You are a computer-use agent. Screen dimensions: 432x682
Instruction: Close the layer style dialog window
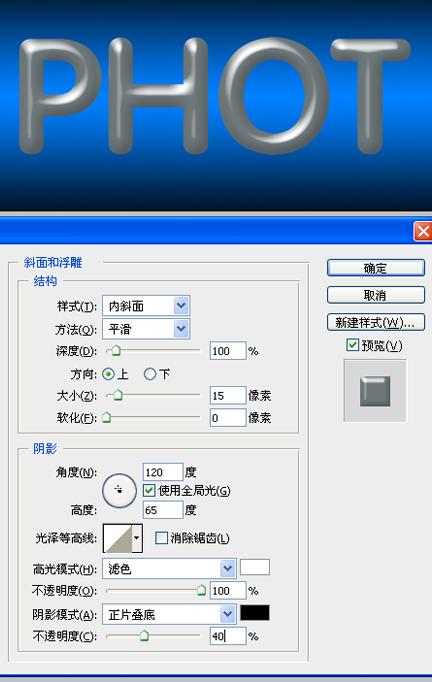(423, 231)
